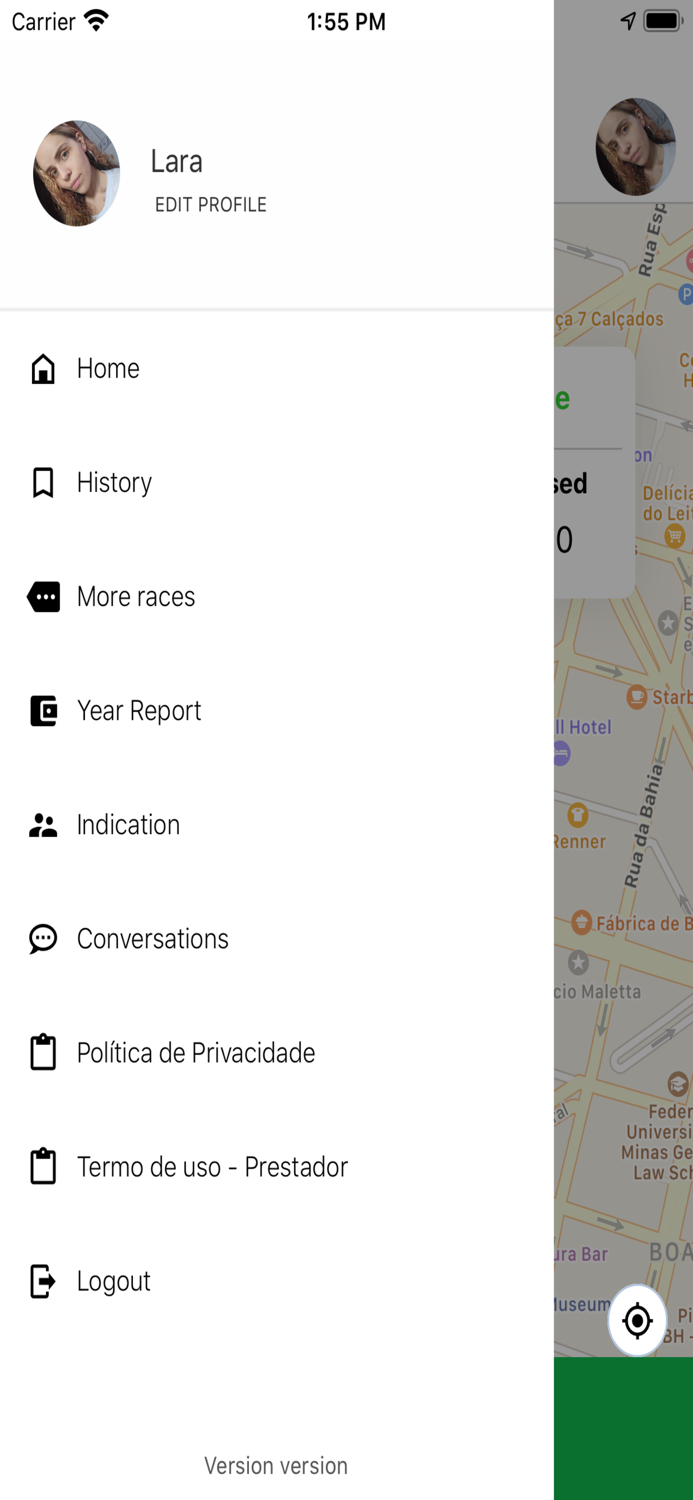Click the Termo de uso clipboard icon
Image resolution: width=693 pixels, height=1500 pixels.
click(x=43, y=1166)
